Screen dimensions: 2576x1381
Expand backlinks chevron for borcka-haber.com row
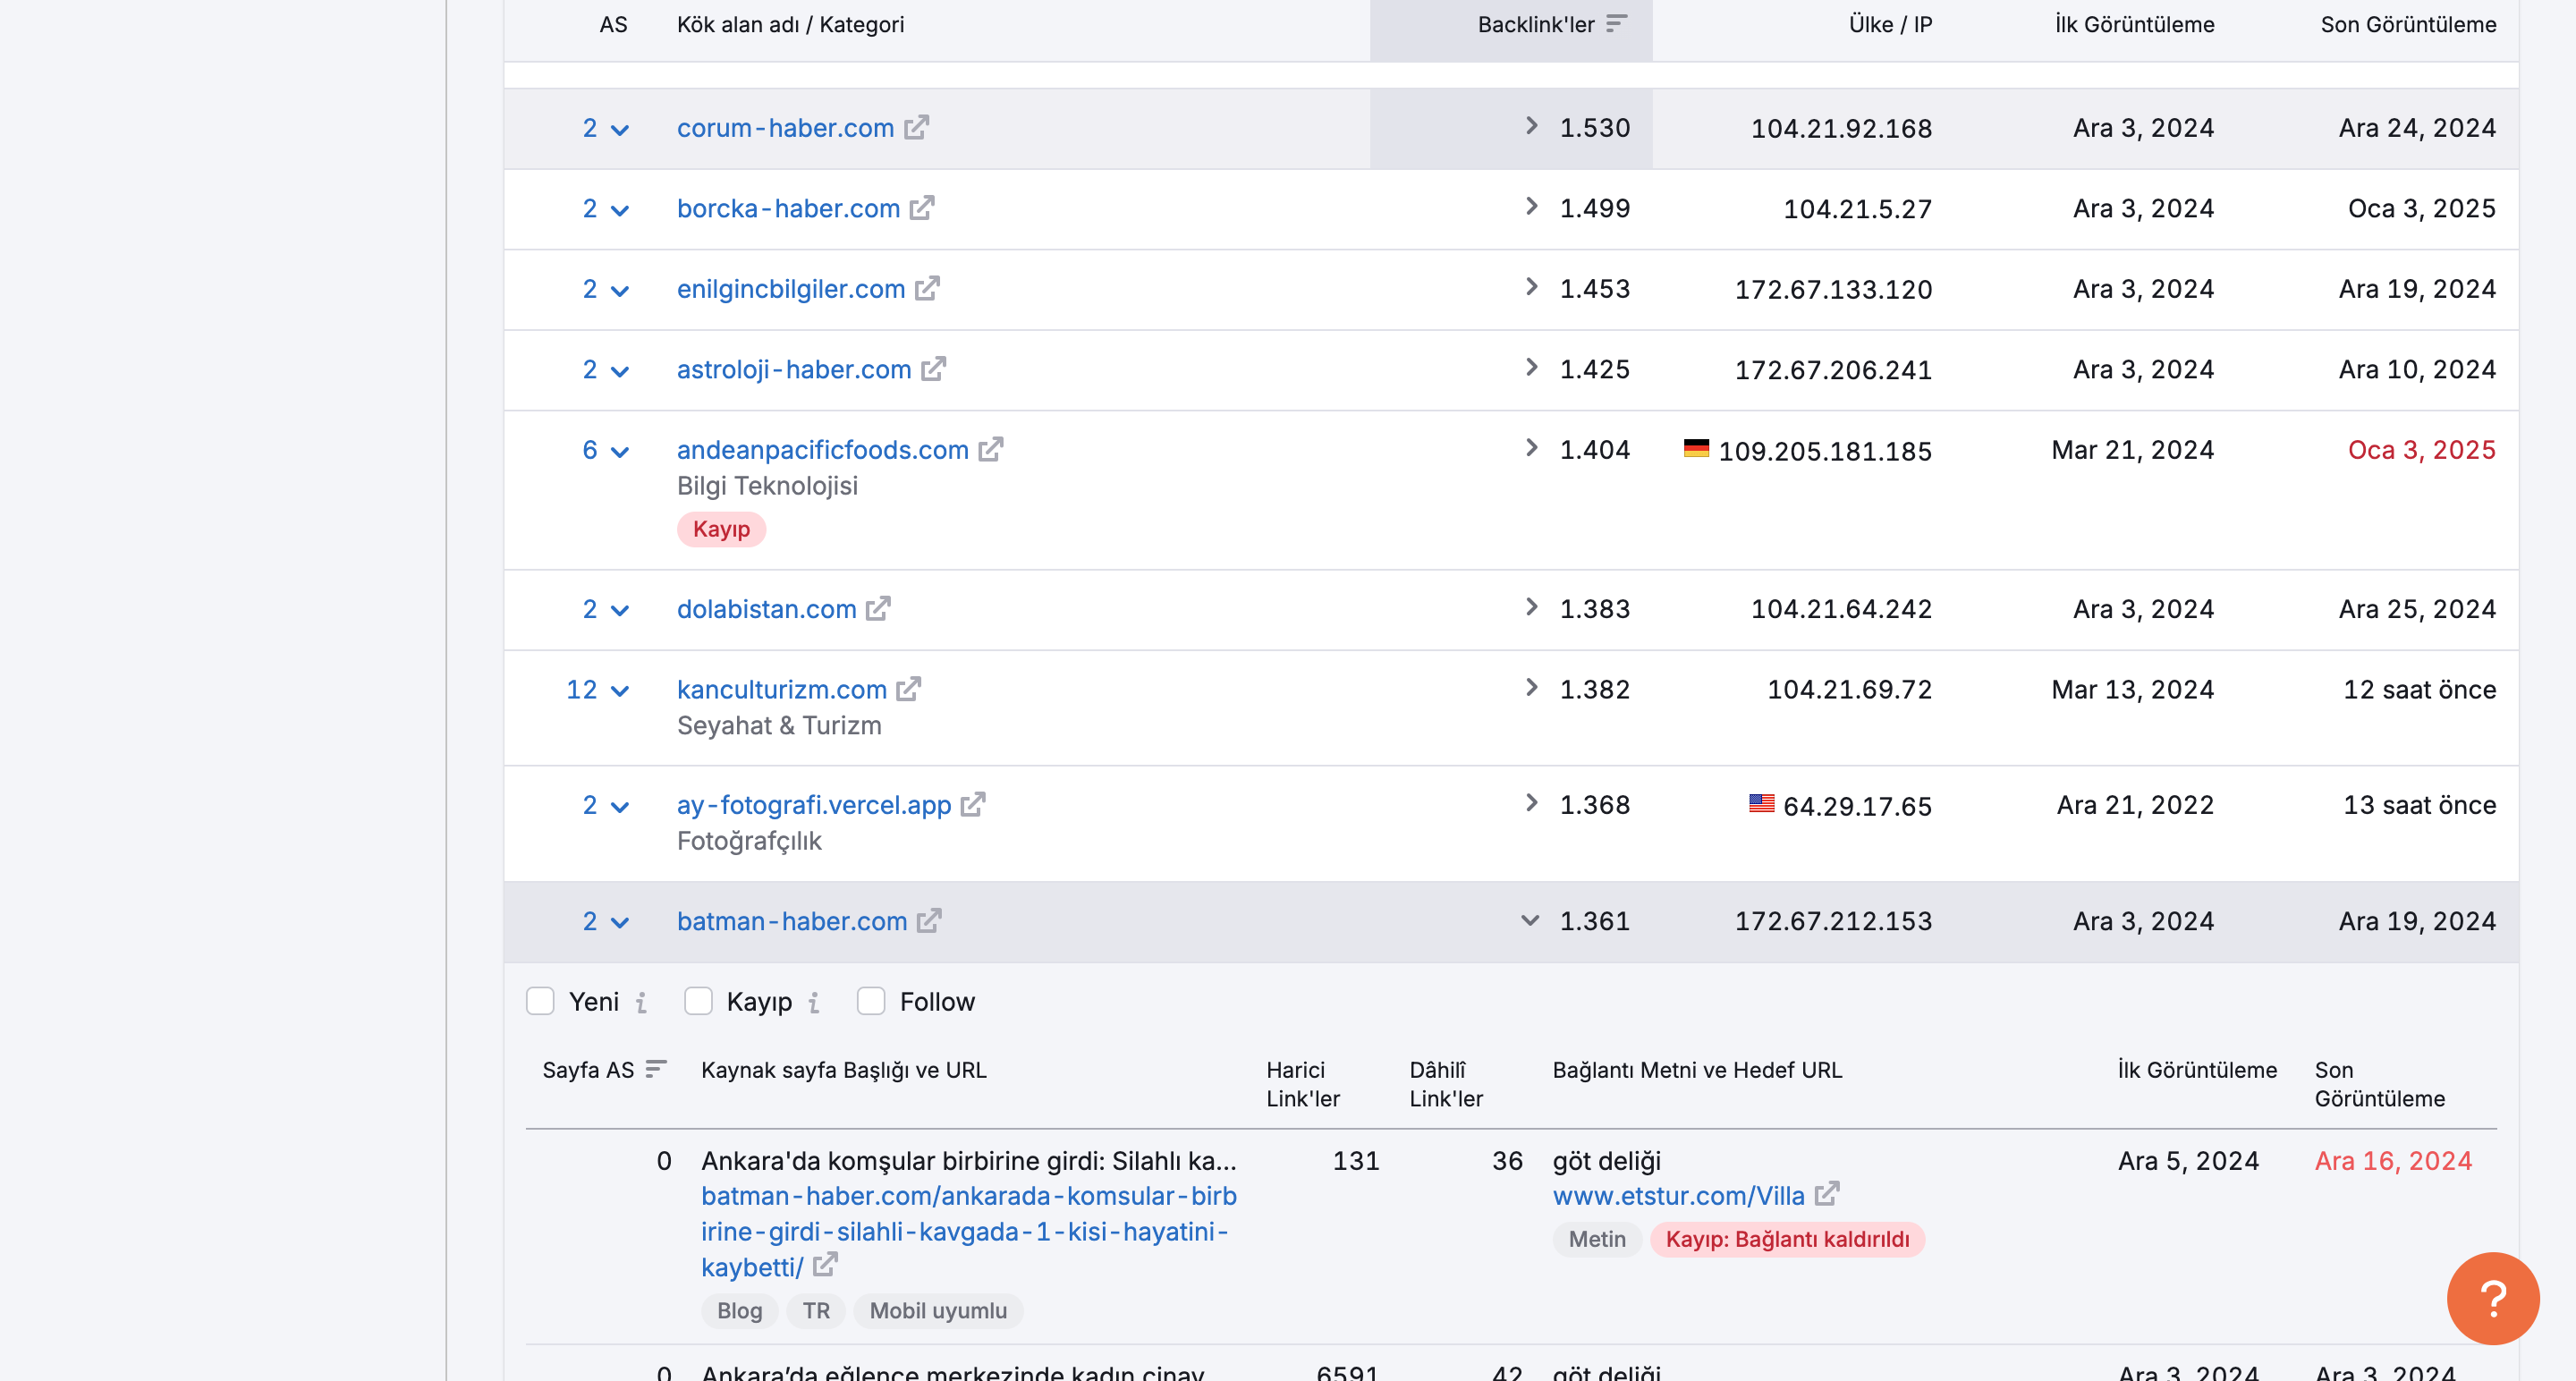click(1531, 205)
